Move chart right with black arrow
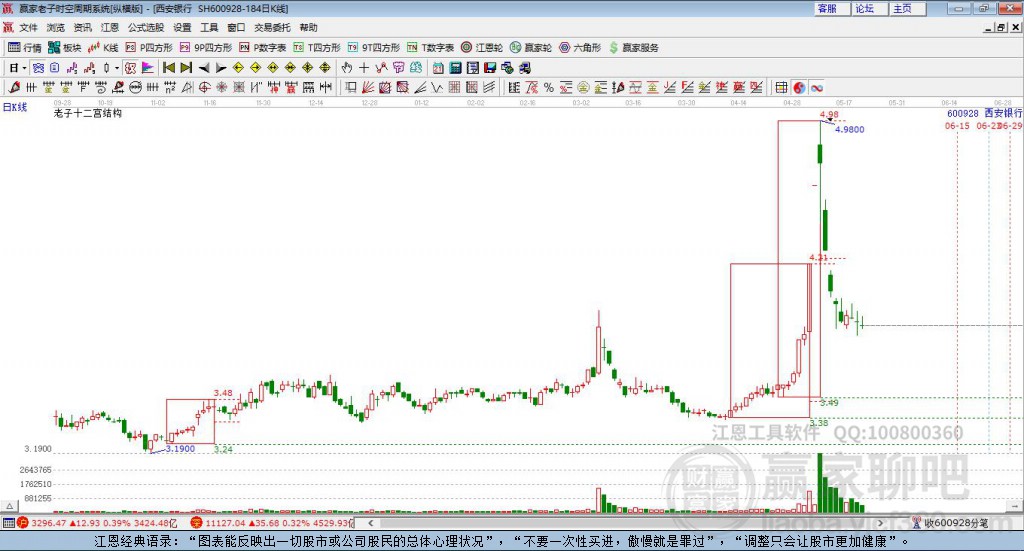Image resolution: width=1024 pixels, height=551 pixels. pyautogui.click(x=221, y=68)
